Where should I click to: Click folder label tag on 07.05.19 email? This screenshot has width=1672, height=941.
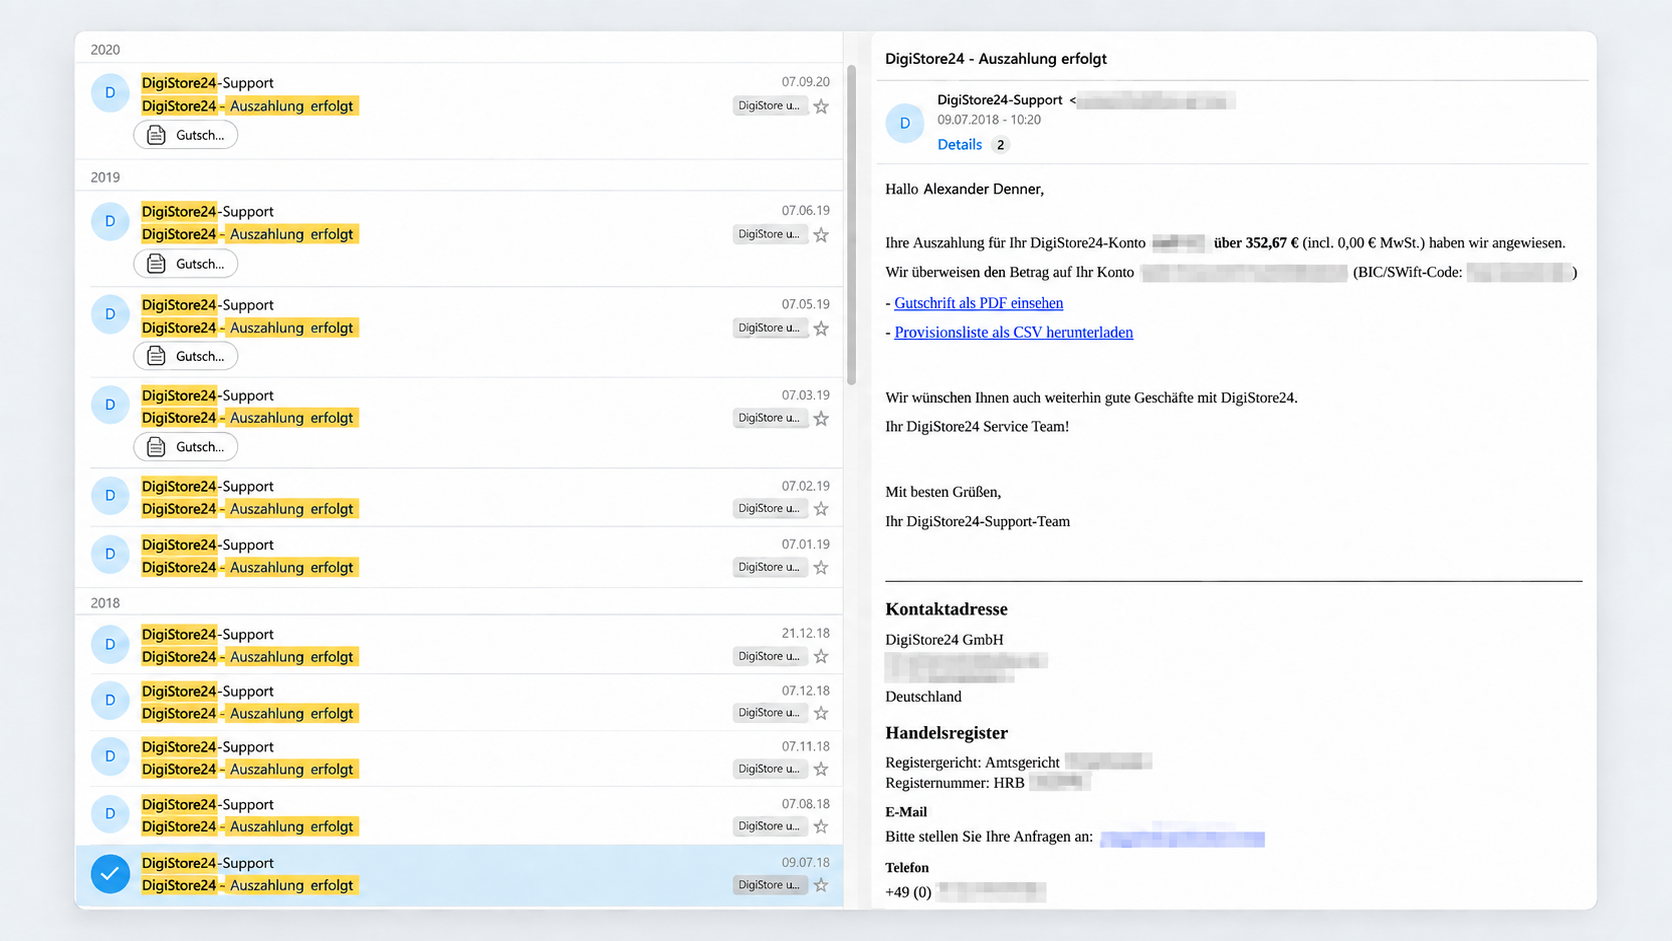click(x=770, y=328)
